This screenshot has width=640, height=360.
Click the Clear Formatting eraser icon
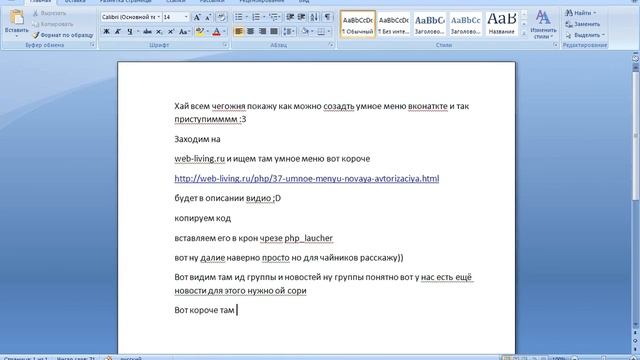221,17
